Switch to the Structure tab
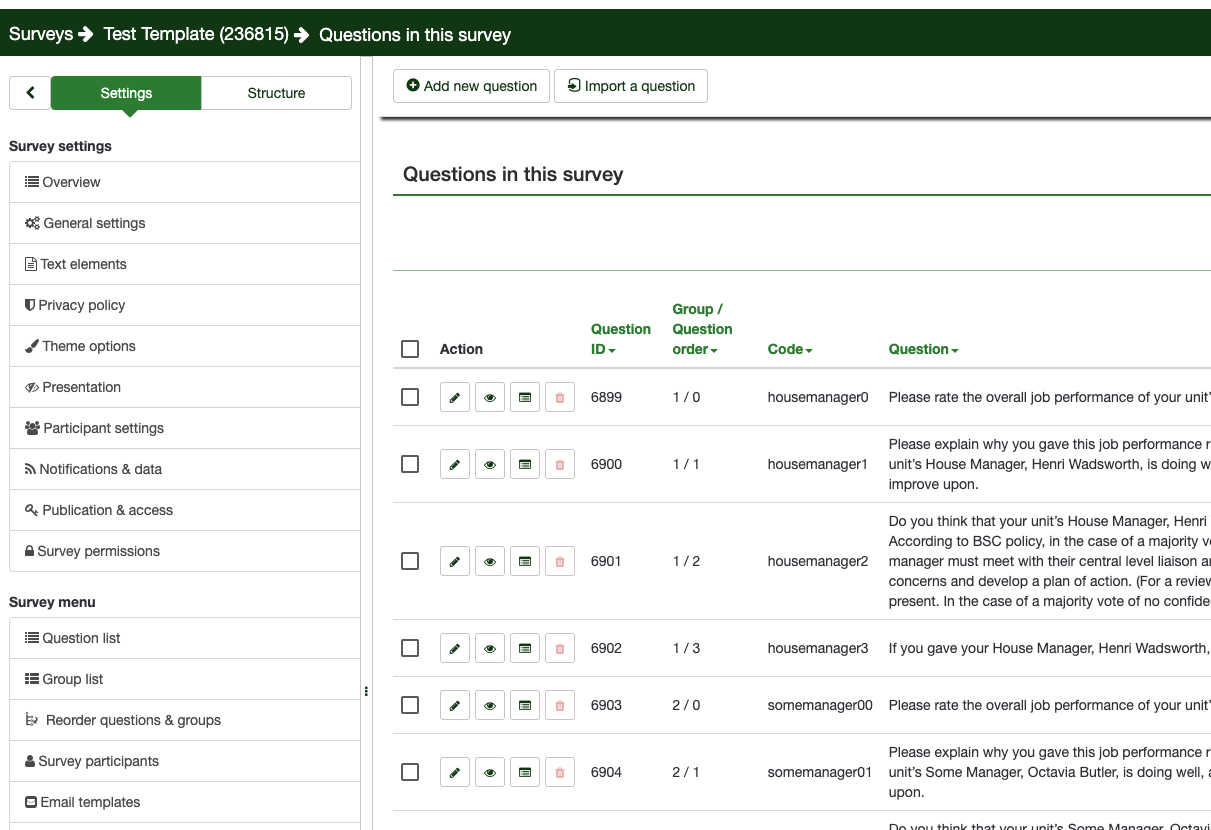Image resolution: width=1211 pixels, height=830 pixels. (x=276, y=93)
